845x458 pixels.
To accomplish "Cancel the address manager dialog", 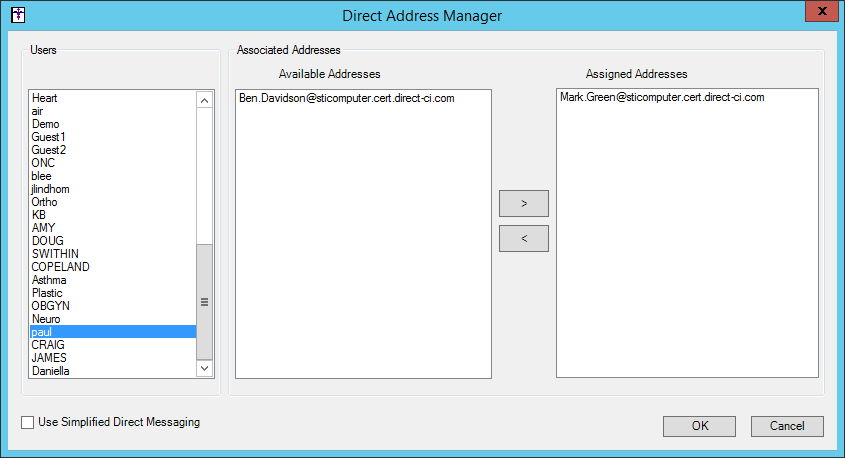I will 787,426.
